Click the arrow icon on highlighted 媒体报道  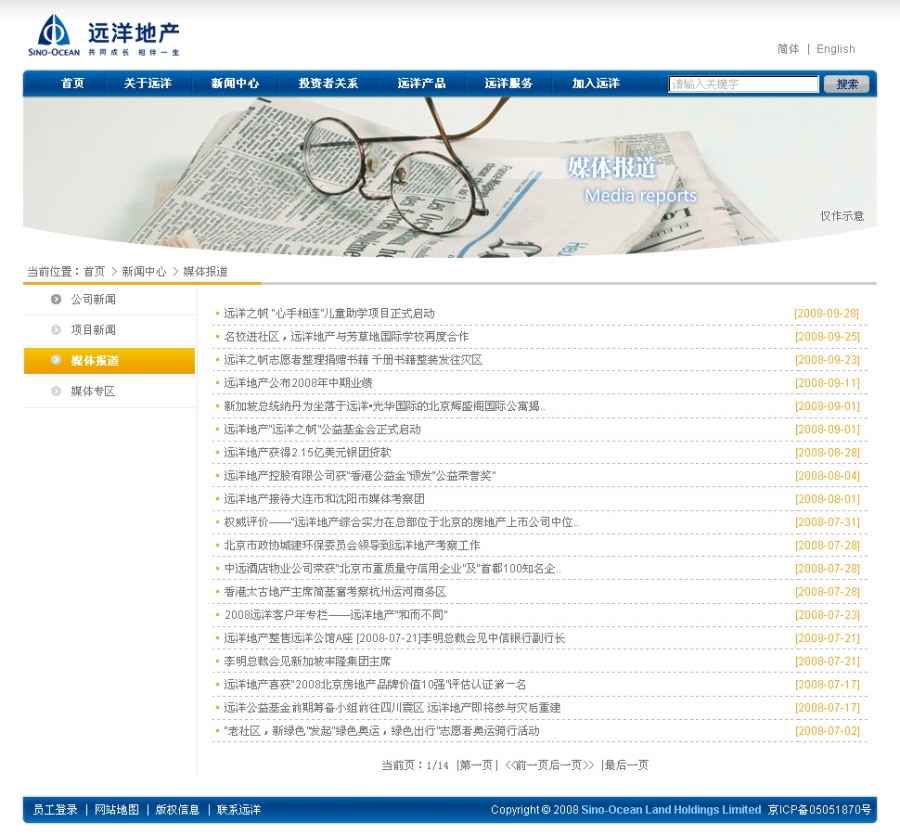pos(56,361)
